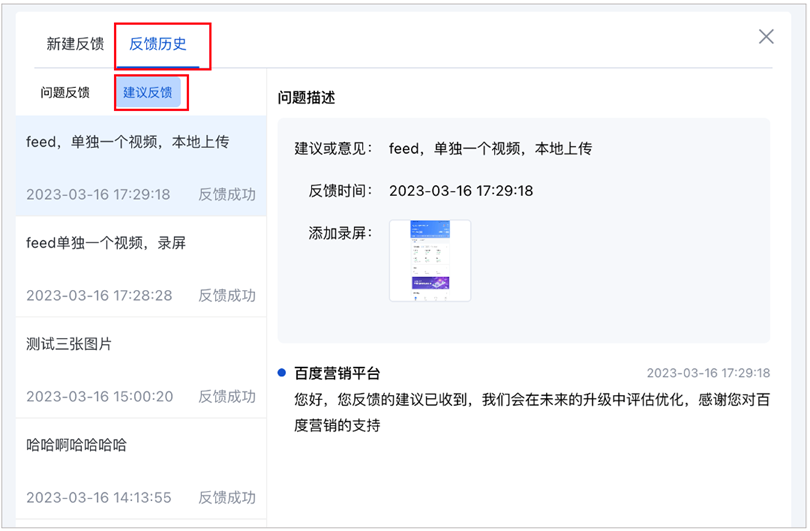Click the 反馈时间 value in the description
The height and width of the screenshot is (531, 810).
point(461,190)
